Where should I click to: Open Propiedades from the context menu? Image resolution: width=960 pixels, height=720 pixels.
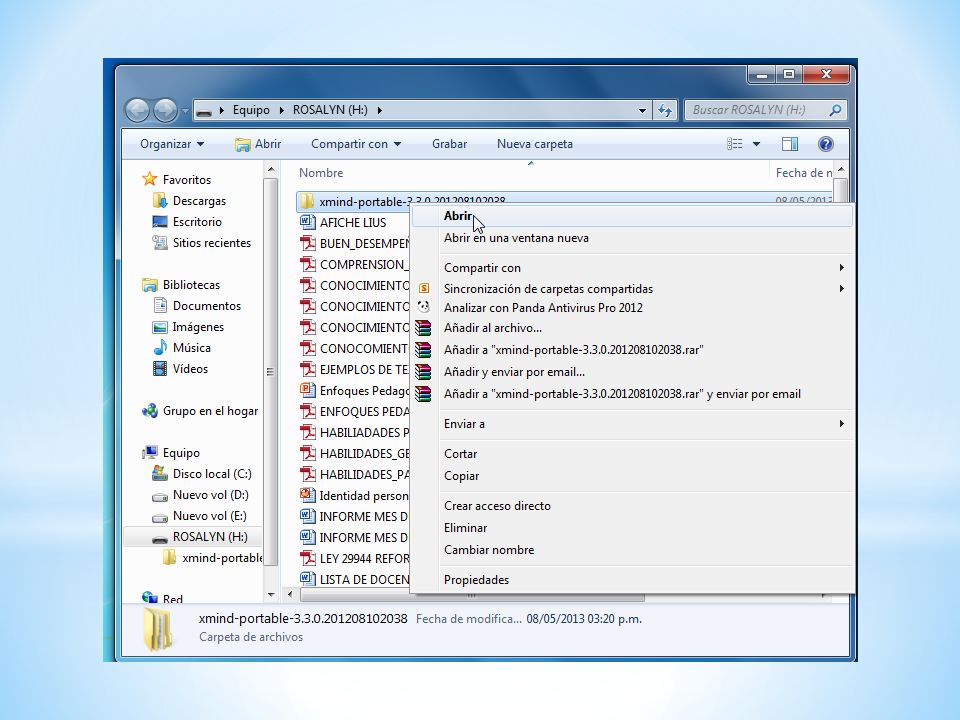[x=632, y=580]
